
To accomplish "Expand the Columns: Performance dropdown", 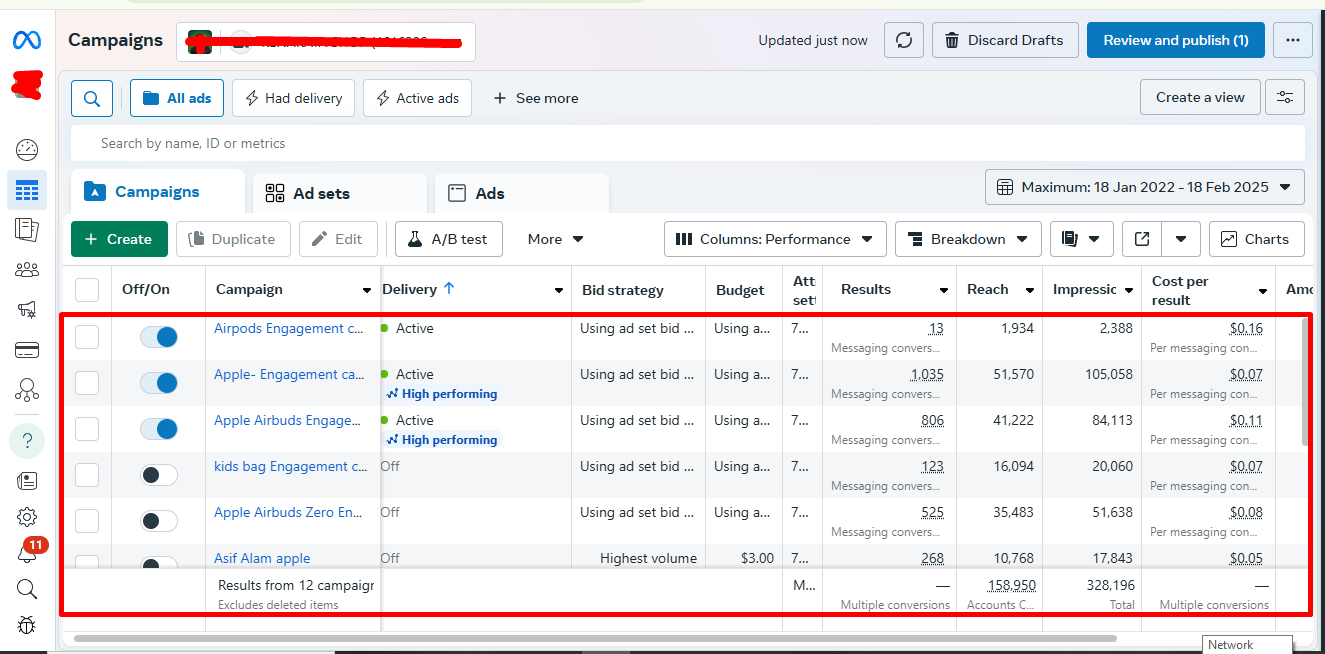I will 775,239.
